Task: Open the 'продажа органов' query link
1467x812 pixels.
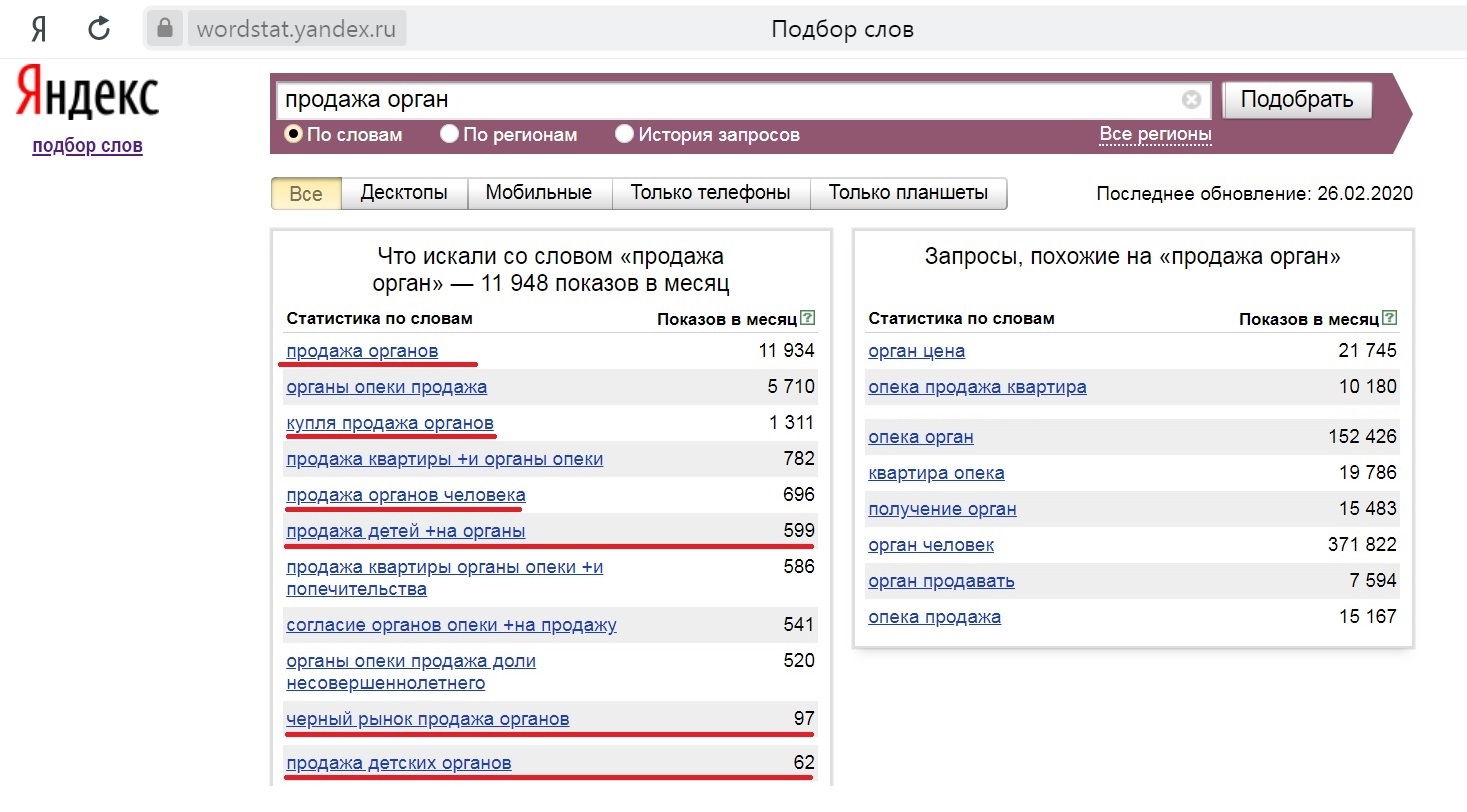Action: pyautogui.click(x=362, y=351)
